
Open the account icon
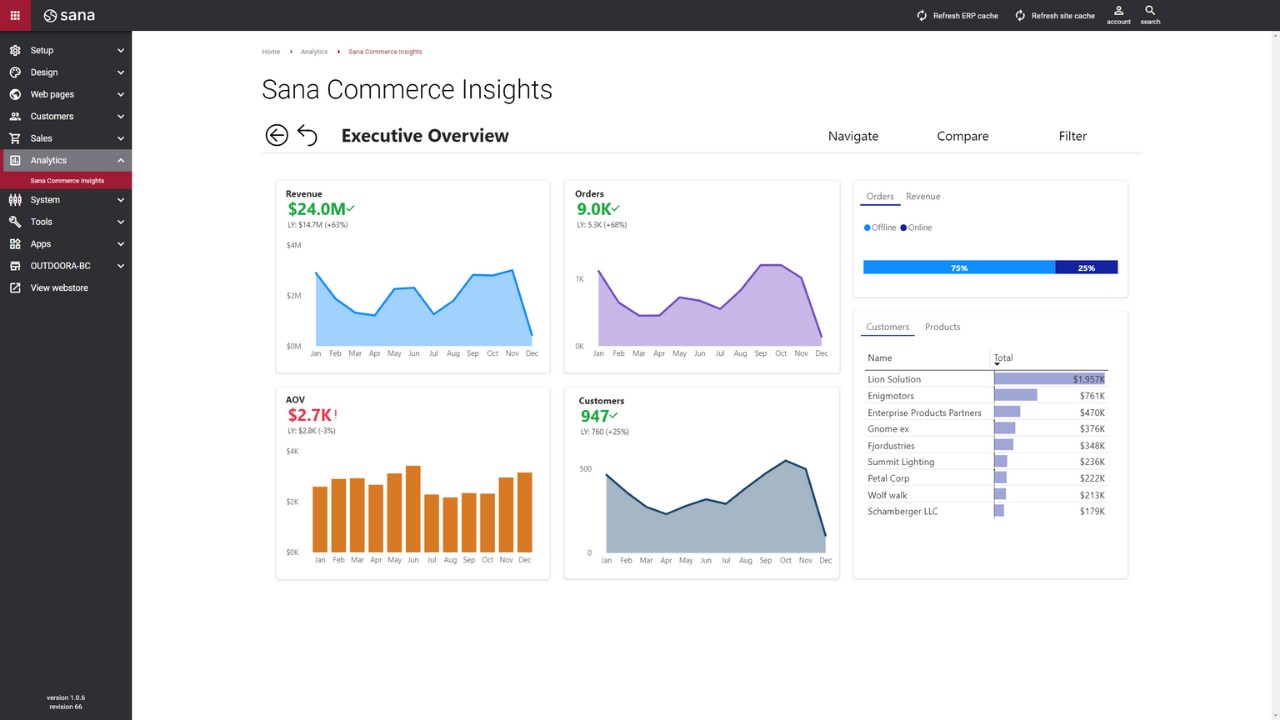1119,11
